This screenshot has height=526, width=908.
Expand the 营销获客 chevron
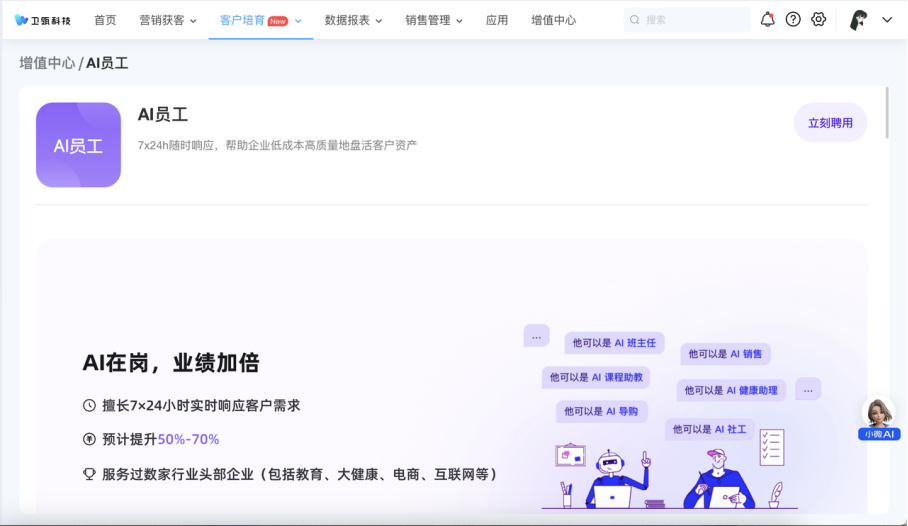point(193,21)
